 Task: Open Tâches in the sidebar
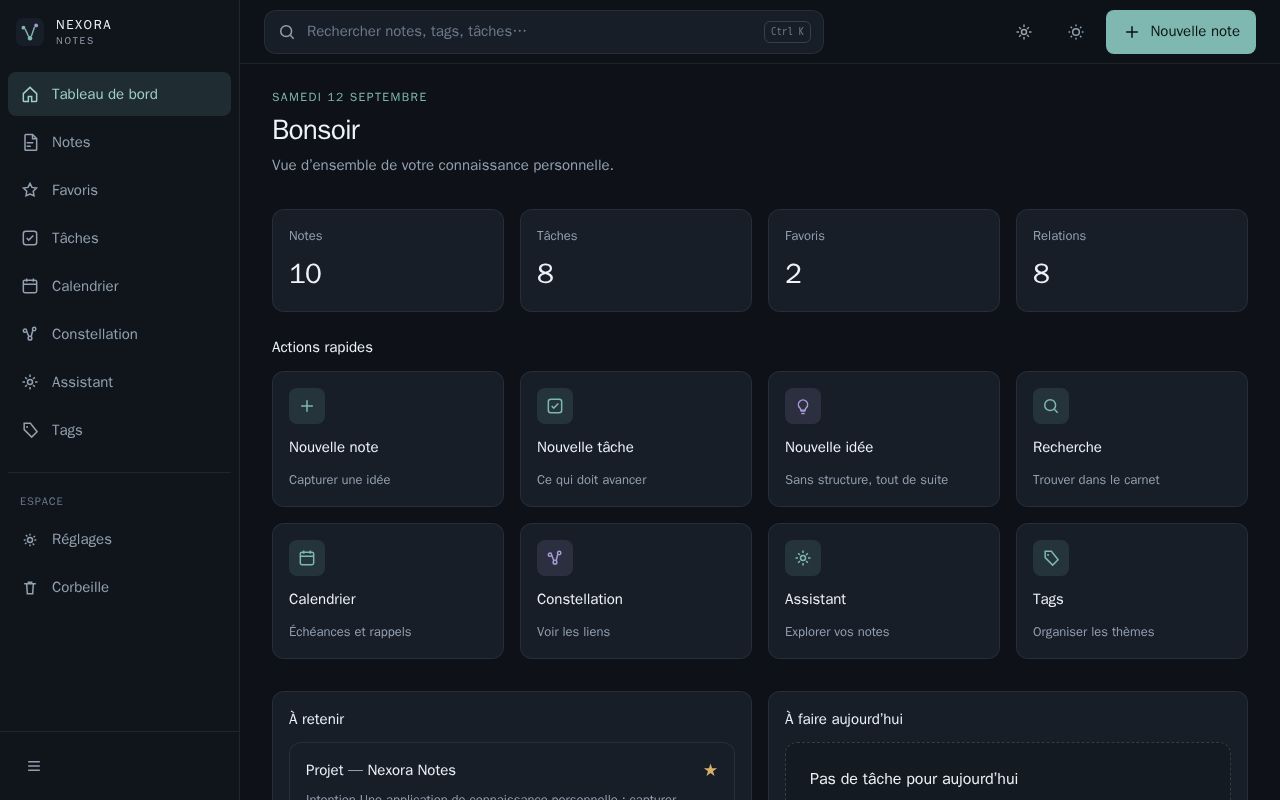point(119,238)
